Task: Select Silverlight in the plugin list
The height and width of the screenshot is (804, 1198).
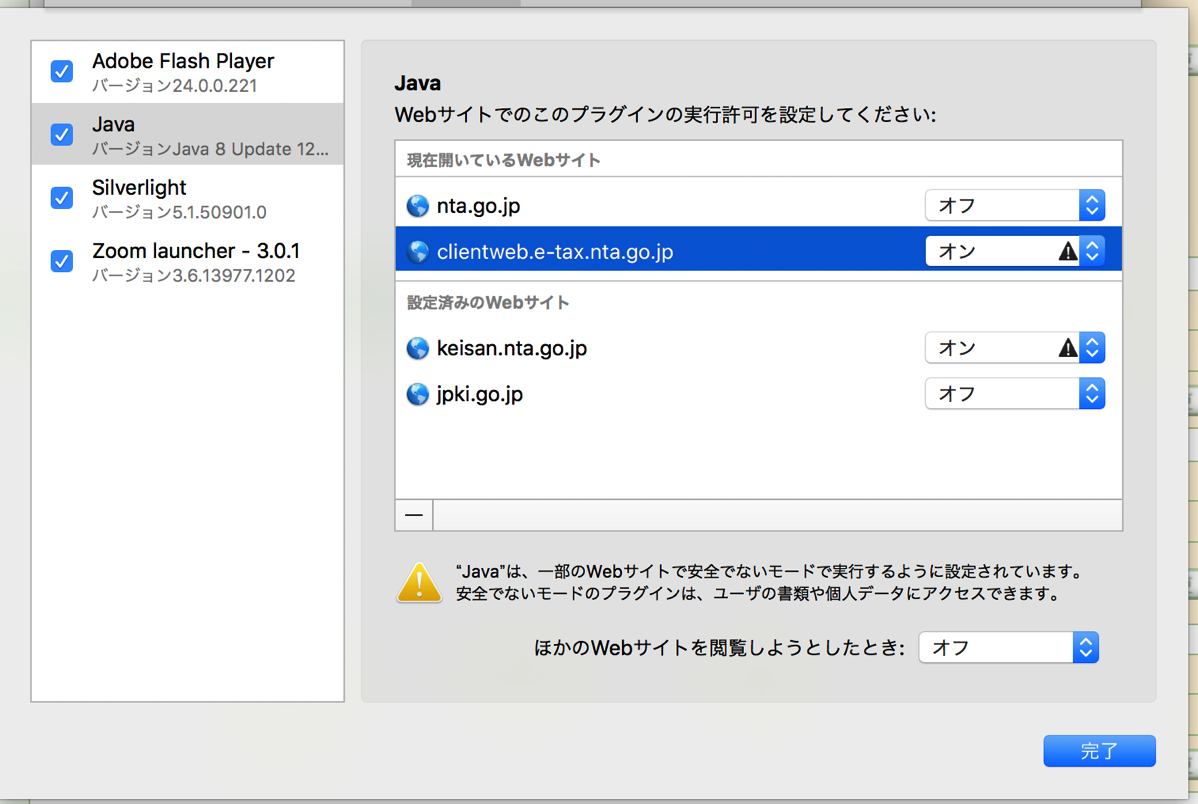Action: pos(188,198)
